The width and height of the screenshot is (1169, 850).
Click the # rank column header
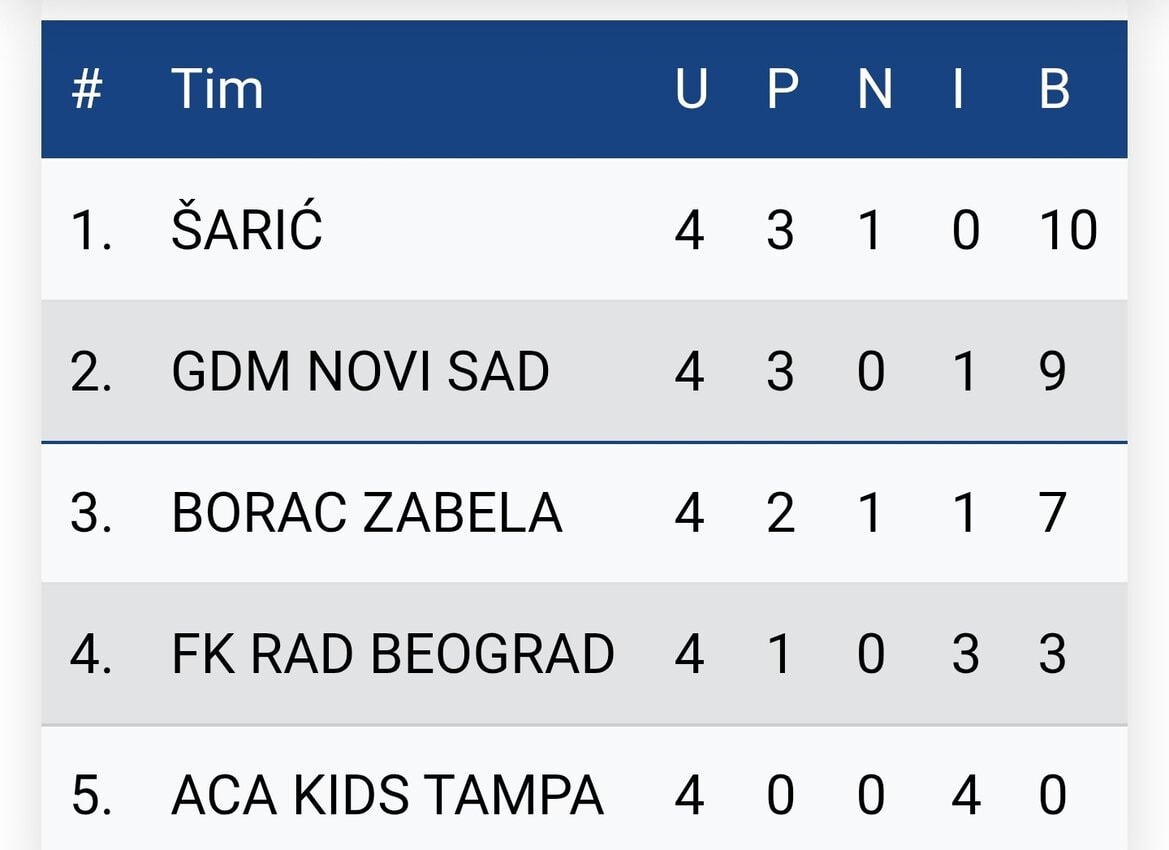point(86,89)
